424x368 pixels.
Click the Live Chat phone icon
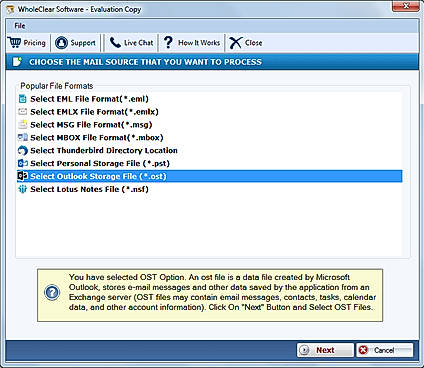[115, 43]
